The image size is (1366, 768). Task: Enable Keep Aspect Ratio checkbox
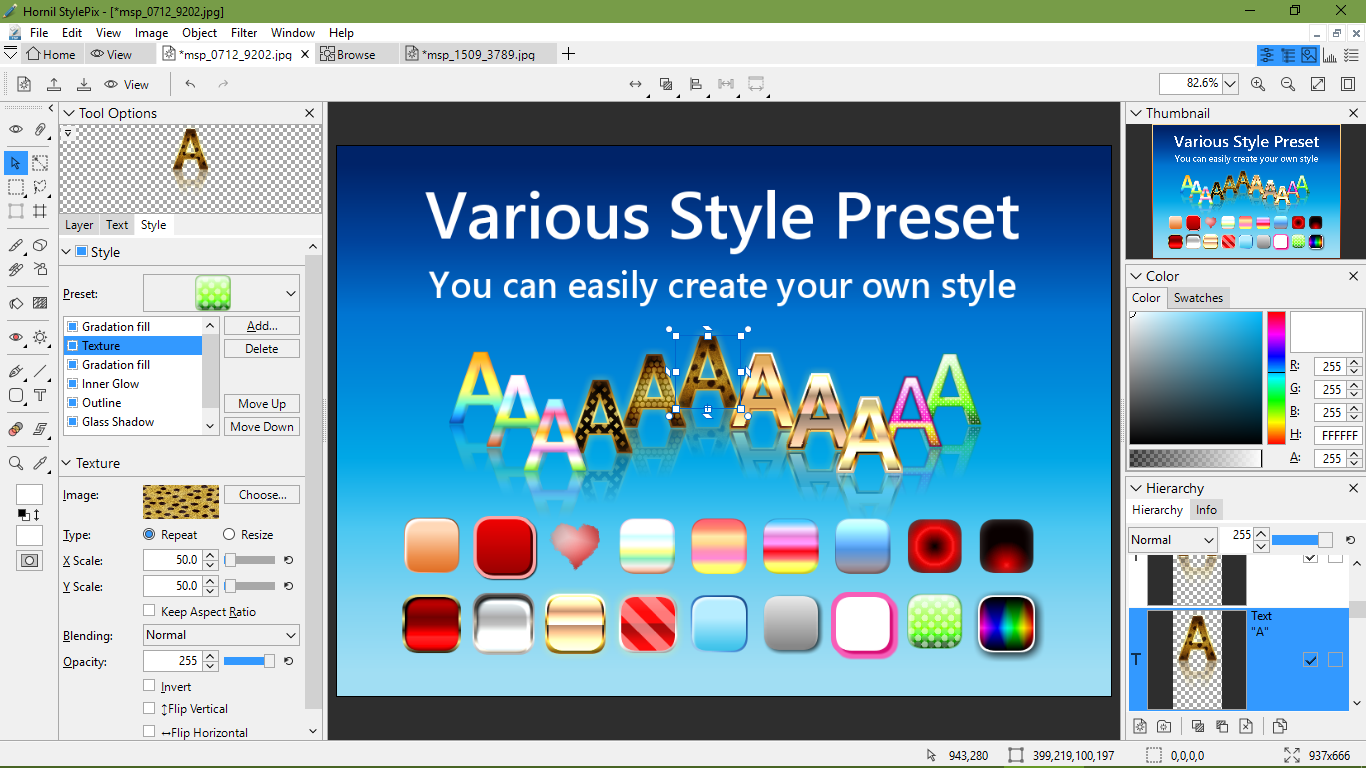pos(149,611)
